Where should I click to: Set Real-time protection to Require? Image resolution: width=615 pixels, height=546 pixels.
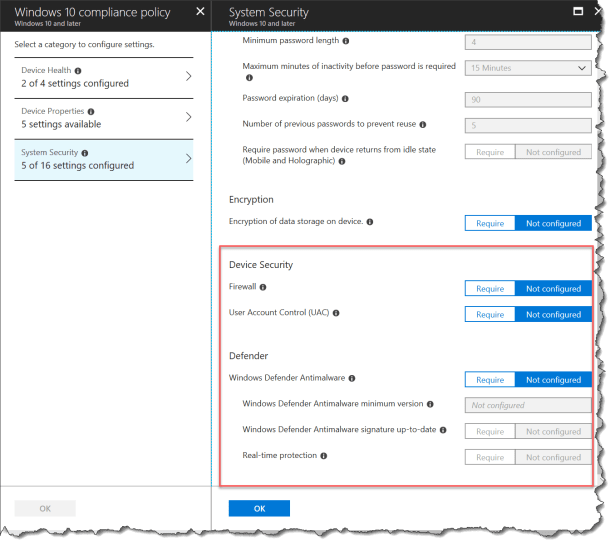[x=490, y=457]
